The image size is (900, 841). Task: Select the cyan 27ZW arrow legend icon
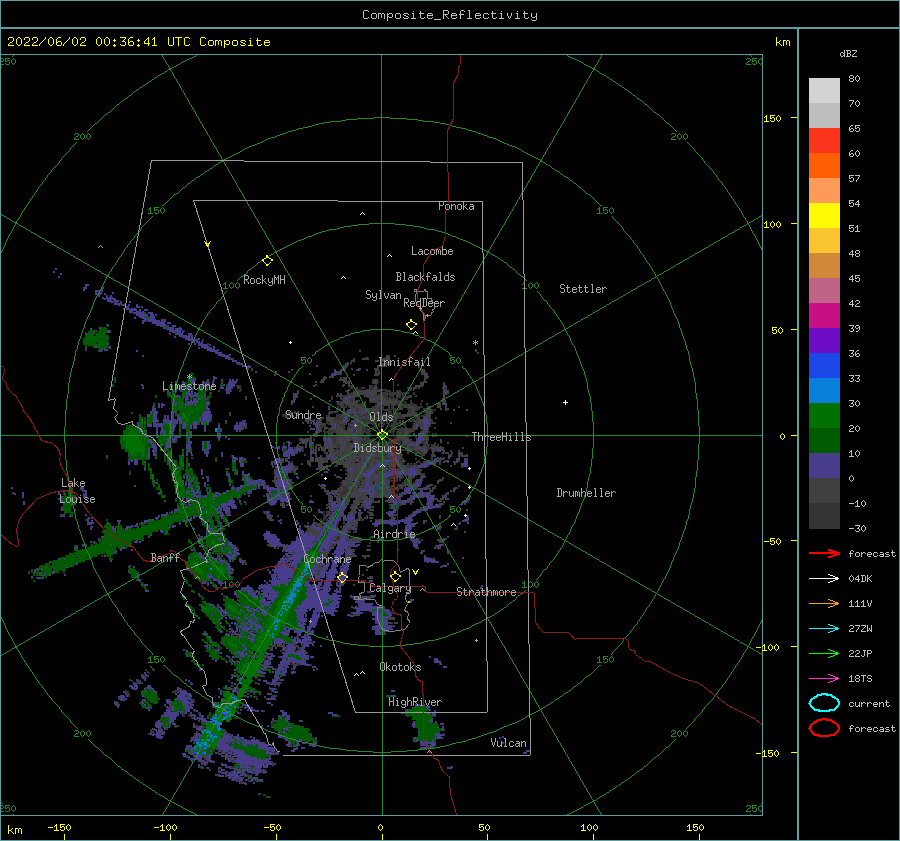point(824,629)
